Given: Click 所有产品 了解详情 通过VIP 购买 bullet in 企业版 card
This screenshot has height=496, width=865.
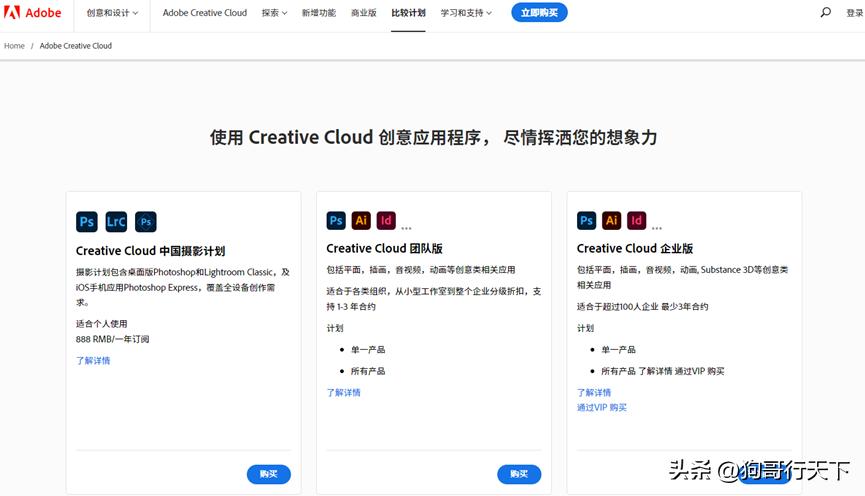Looking at the screenshot, I should 663,371.
